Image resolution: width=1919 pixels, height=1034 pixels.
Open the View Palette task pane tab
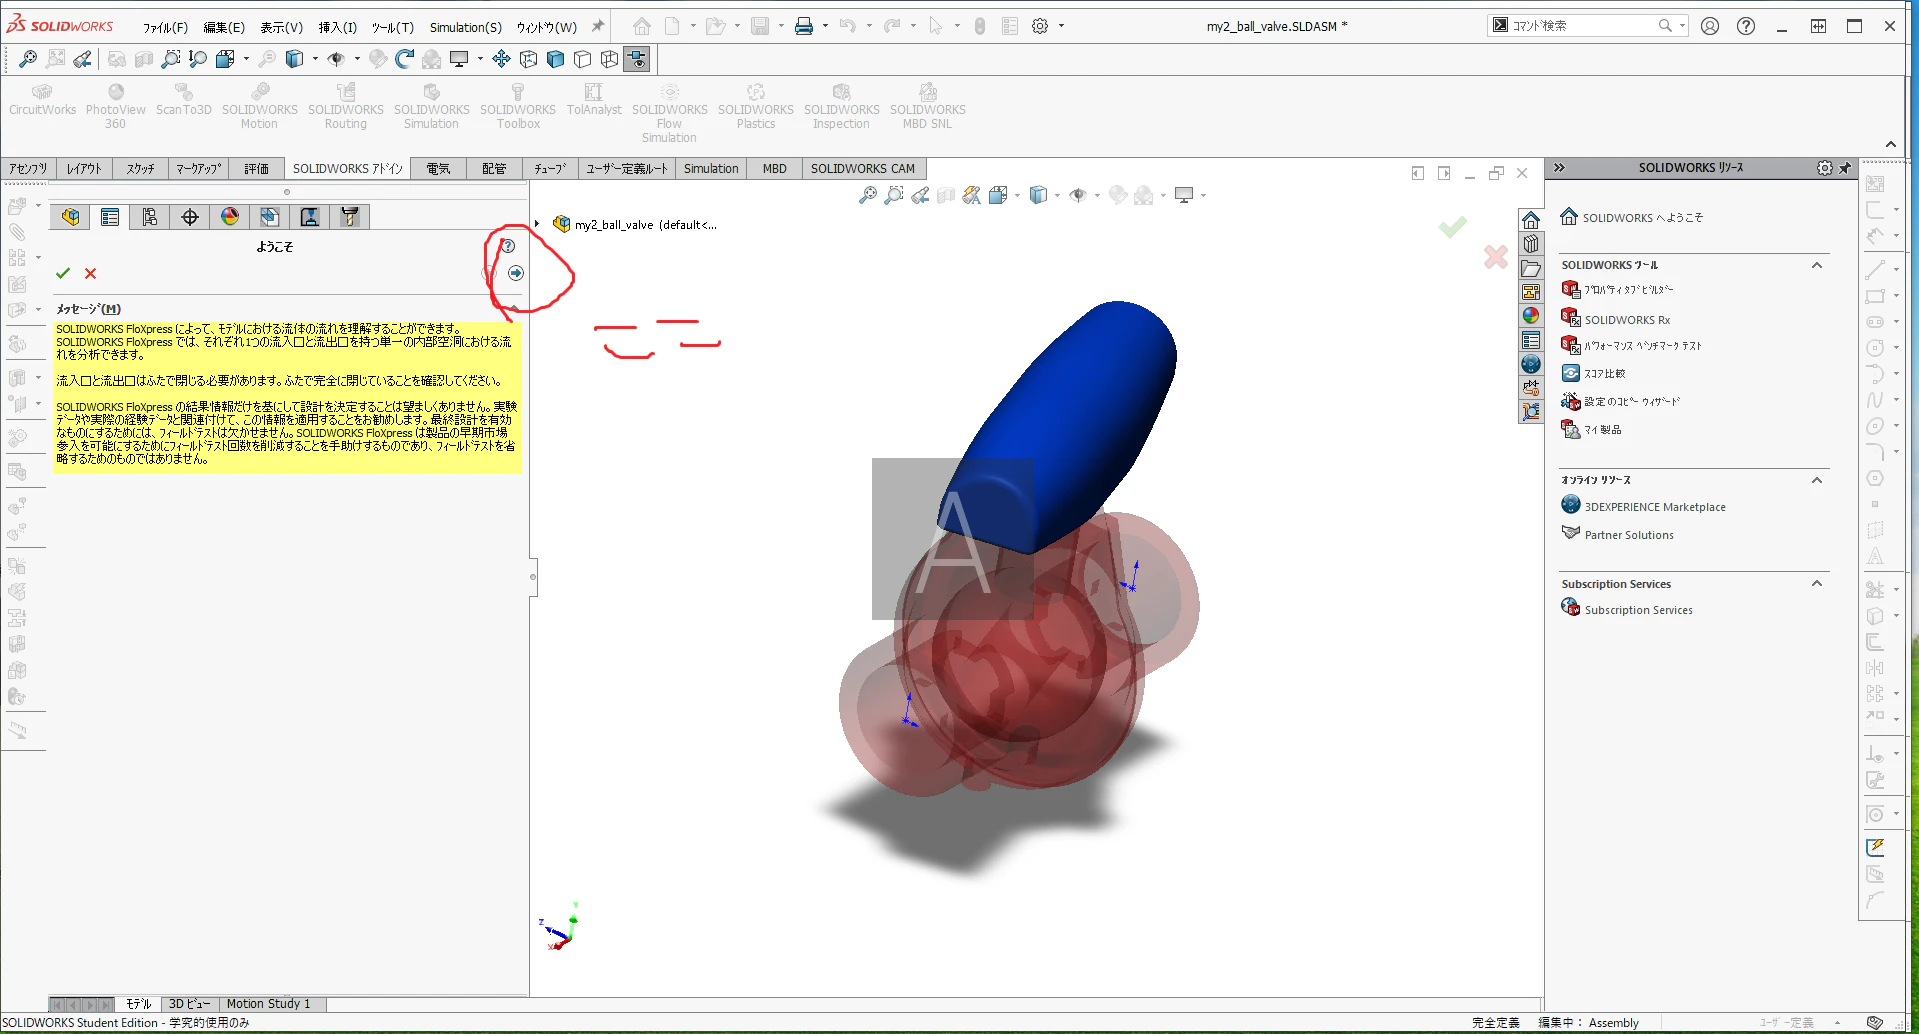(x=1531, y=292)
